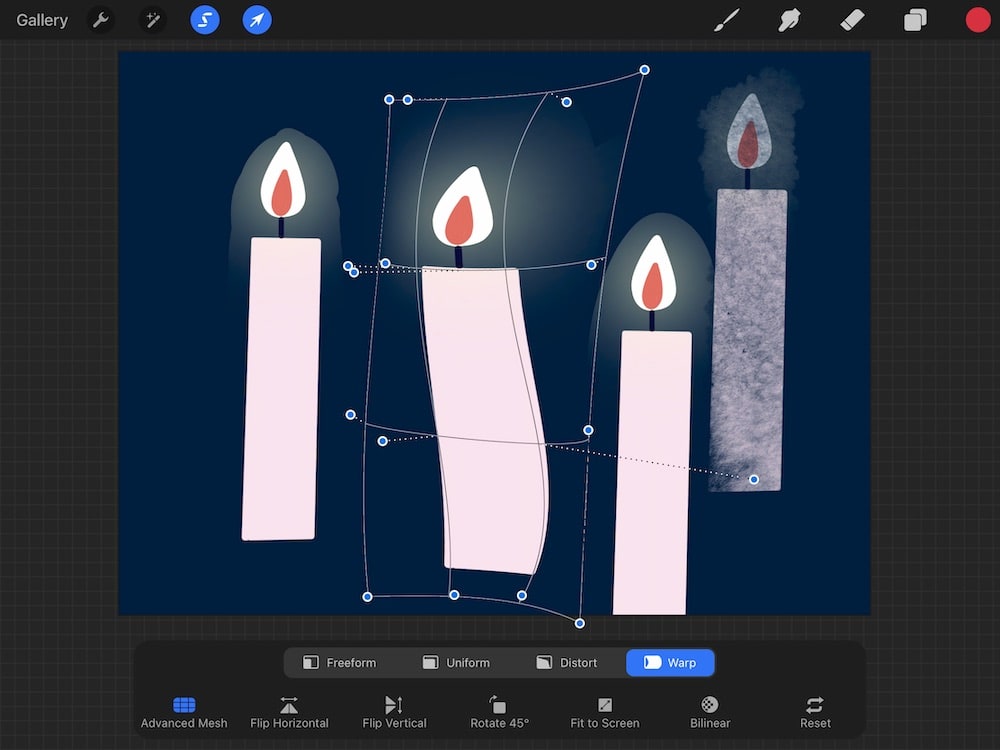Expand the Rotate 45° control
The height and width of the screenshot is (750, 1000).
(x=498, y=710)
